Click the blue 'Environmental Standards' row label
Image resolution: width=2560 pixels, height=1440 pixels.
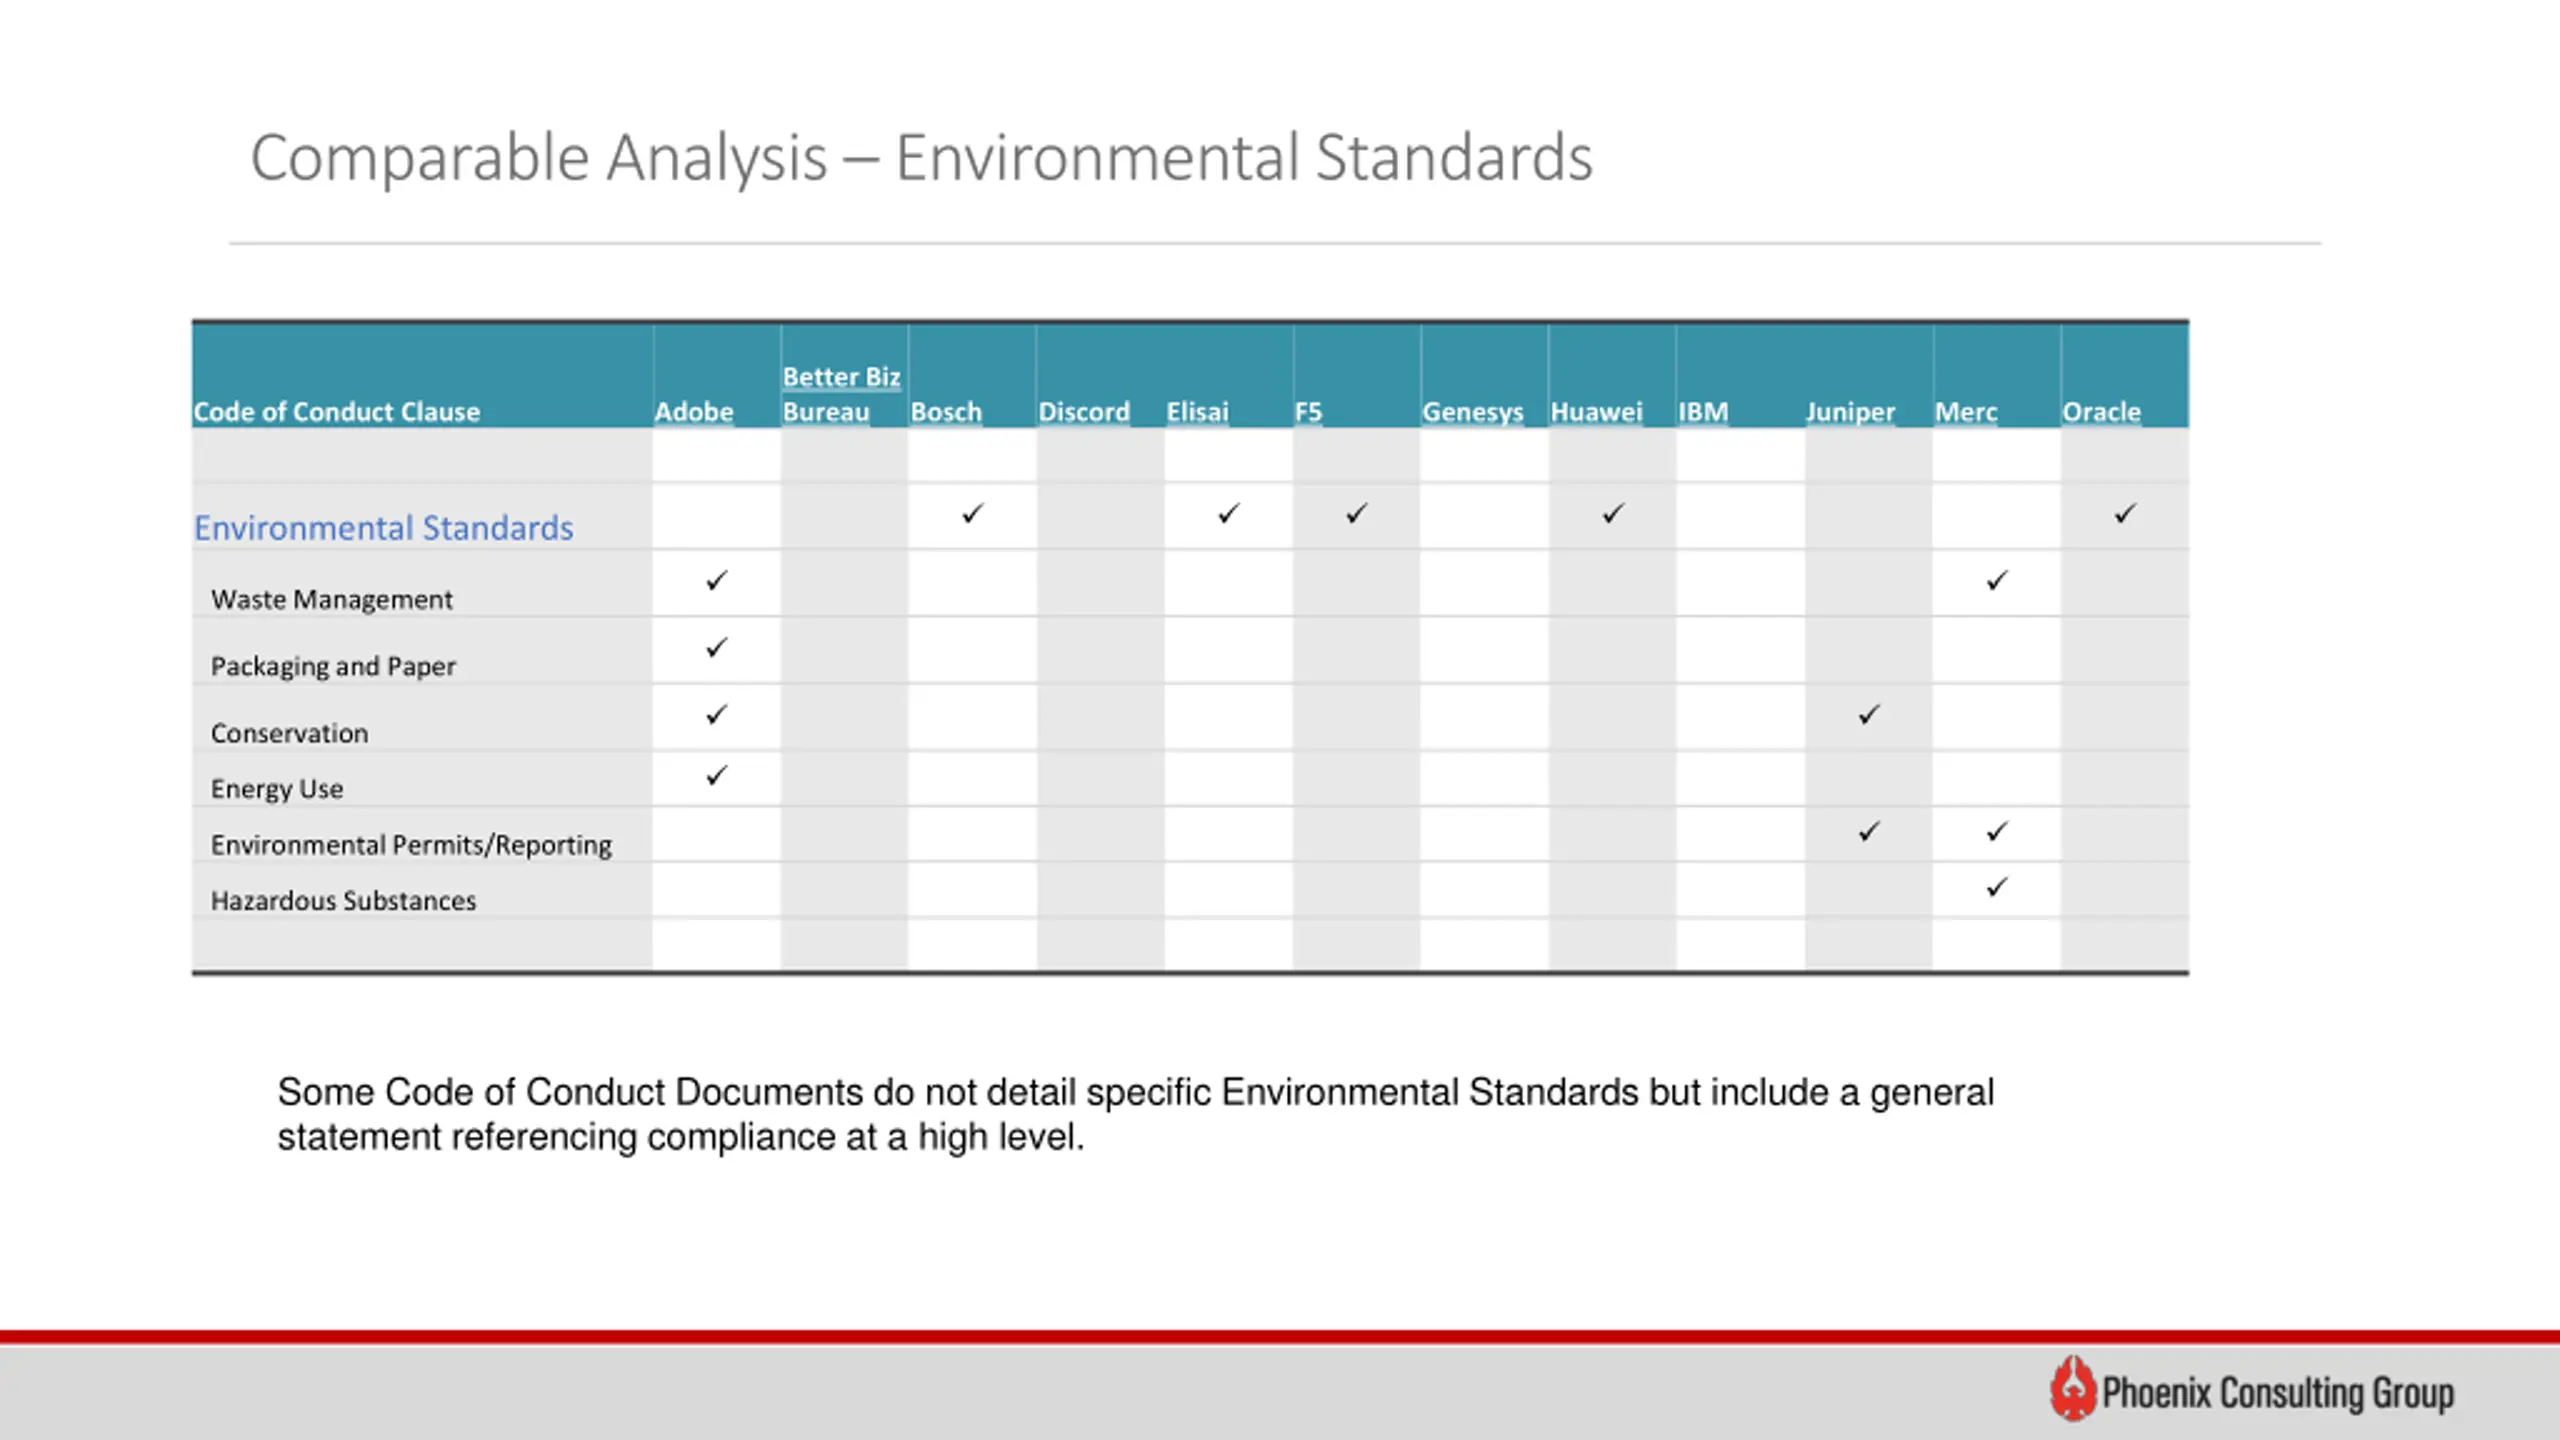(x=384, y=528)
